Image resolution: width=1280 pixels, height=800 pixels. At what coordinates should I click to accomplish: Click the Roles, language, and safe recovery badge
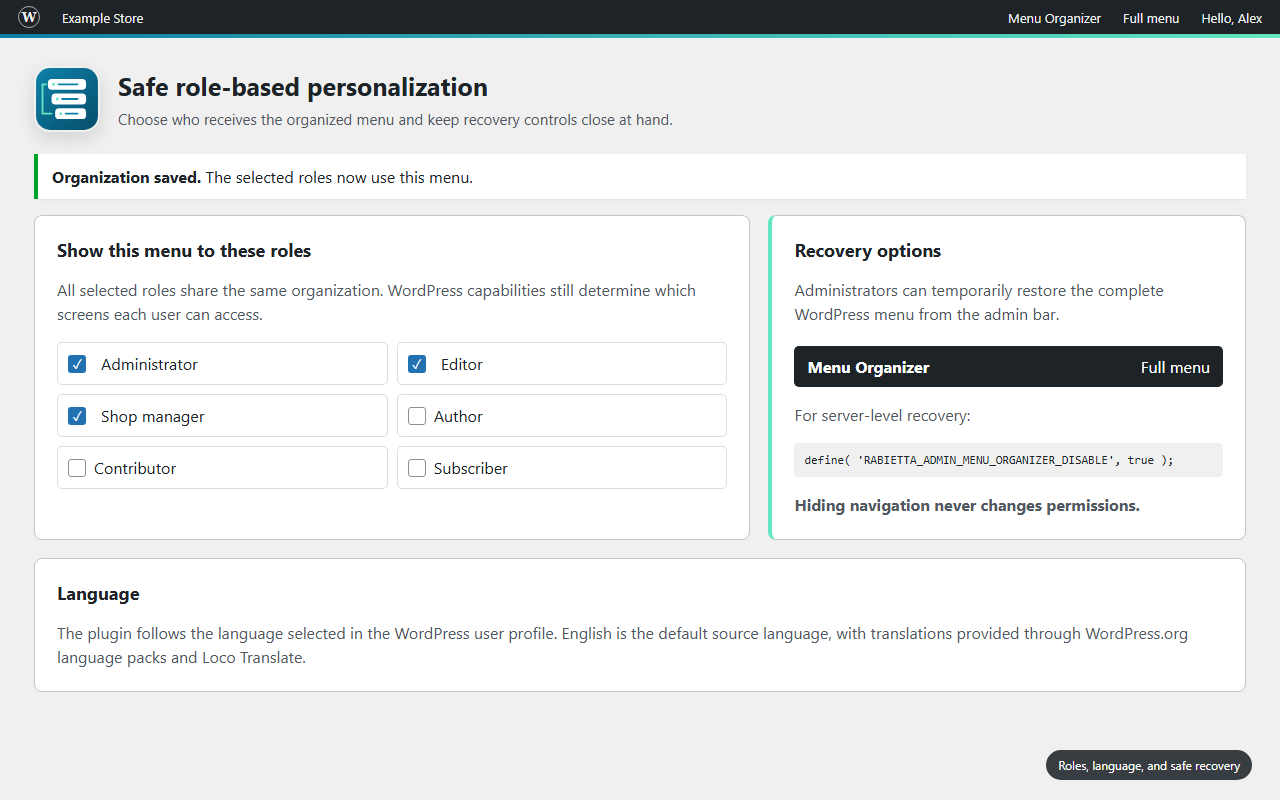(x=1149, y=765)
